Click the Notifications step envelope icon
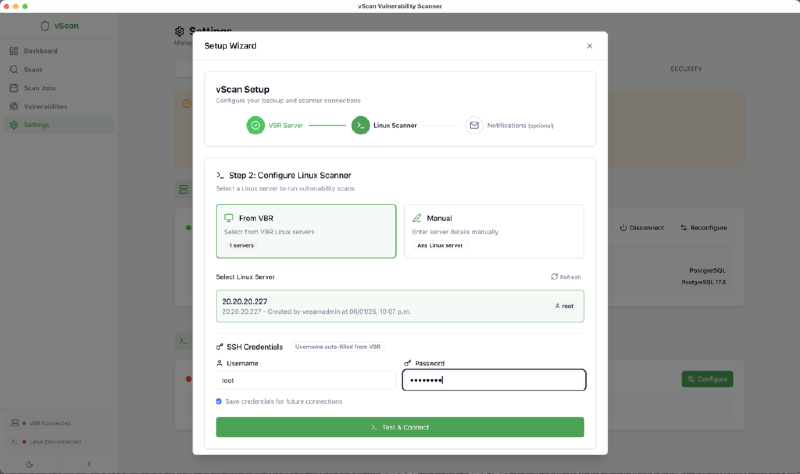 pos(474,125)
